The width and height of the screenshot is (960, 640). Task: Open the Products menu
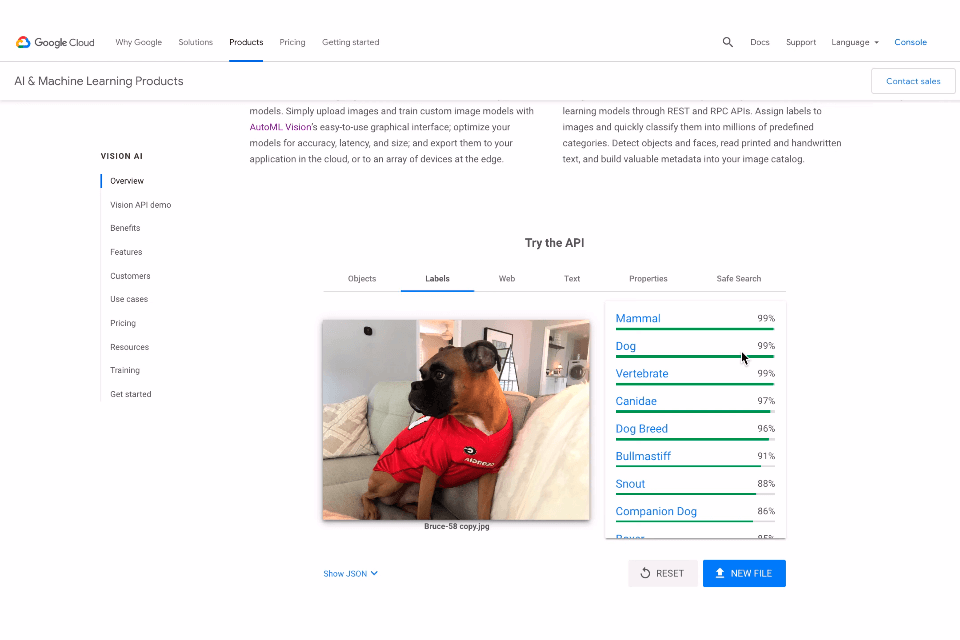(246, 42)
